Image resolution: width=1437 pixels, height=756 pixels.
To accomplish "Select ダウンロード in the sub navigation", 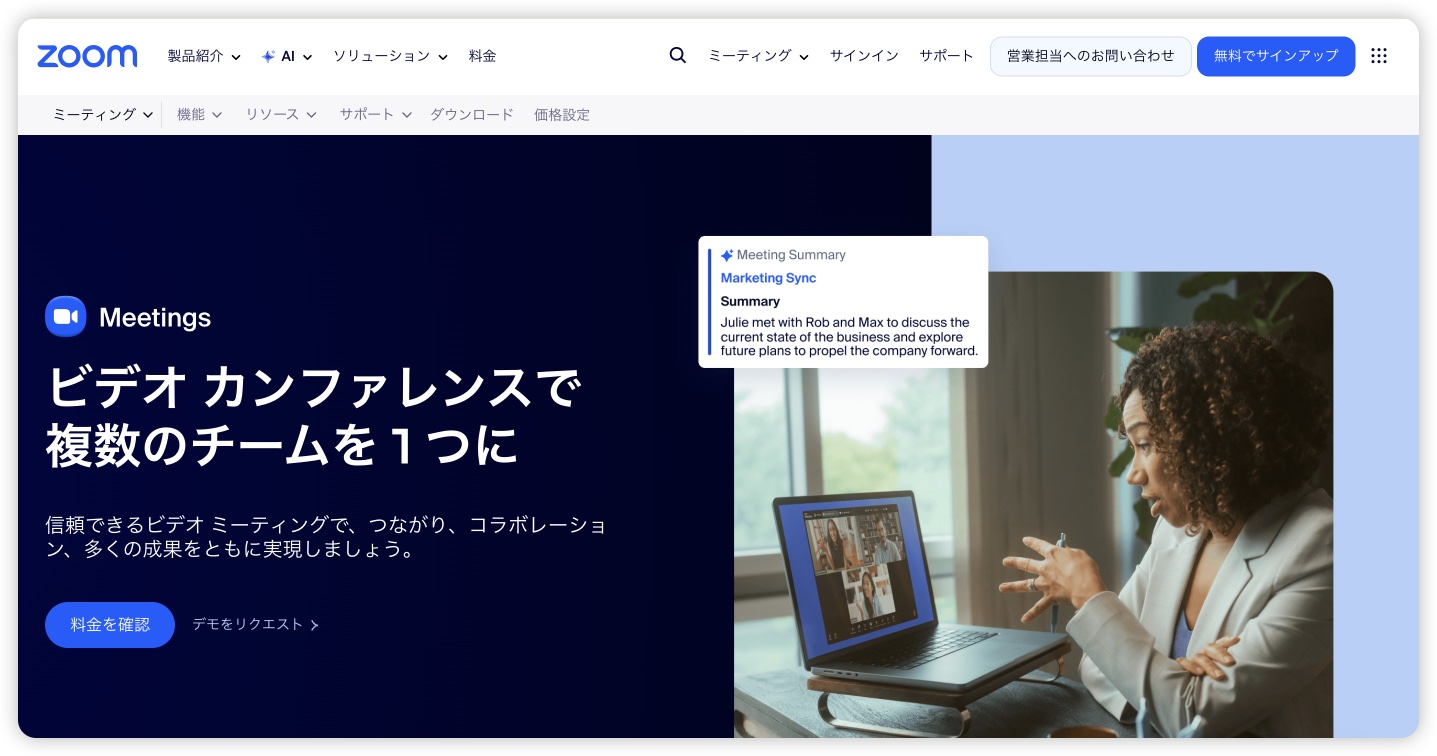I will [x=471, y=115].
